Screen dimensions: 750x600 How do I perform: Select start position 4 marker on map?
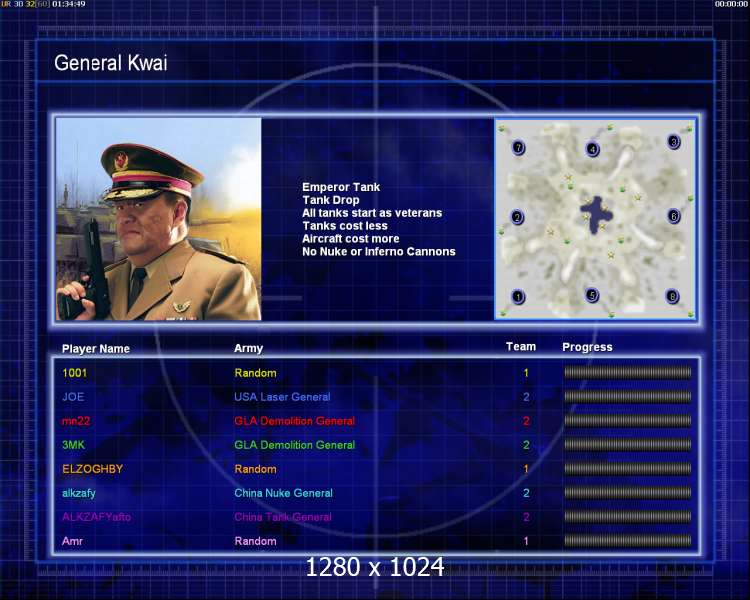click(593, 149)
